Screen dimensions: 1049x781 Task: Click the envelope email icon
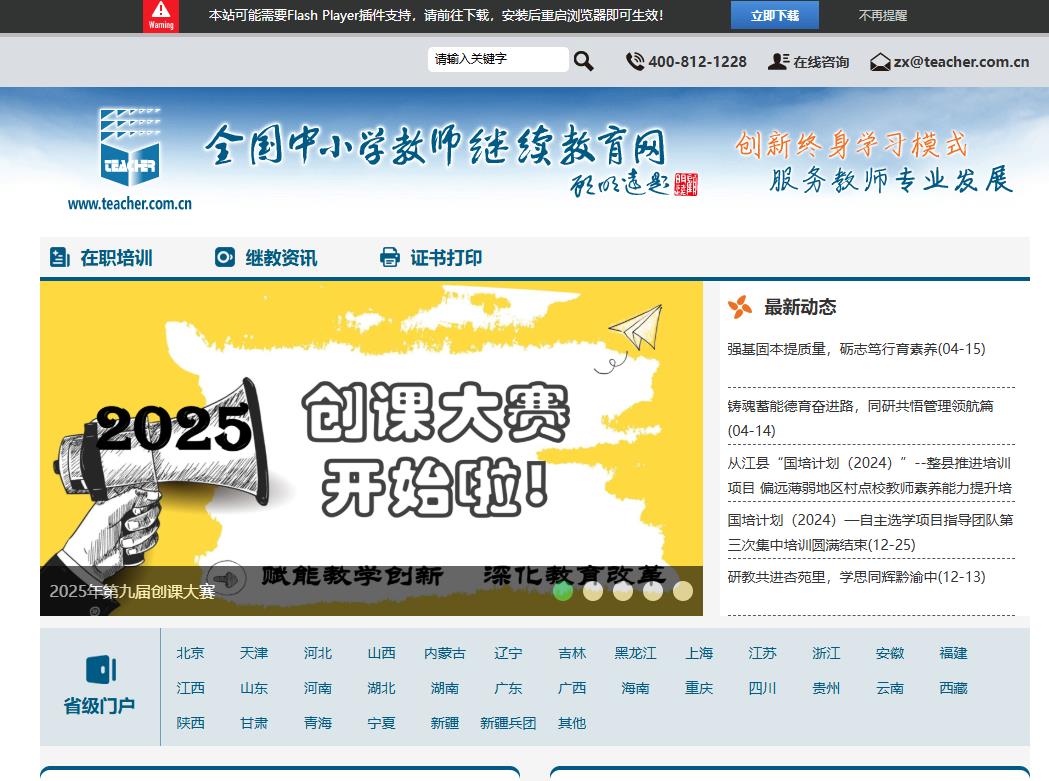[880, 62]
